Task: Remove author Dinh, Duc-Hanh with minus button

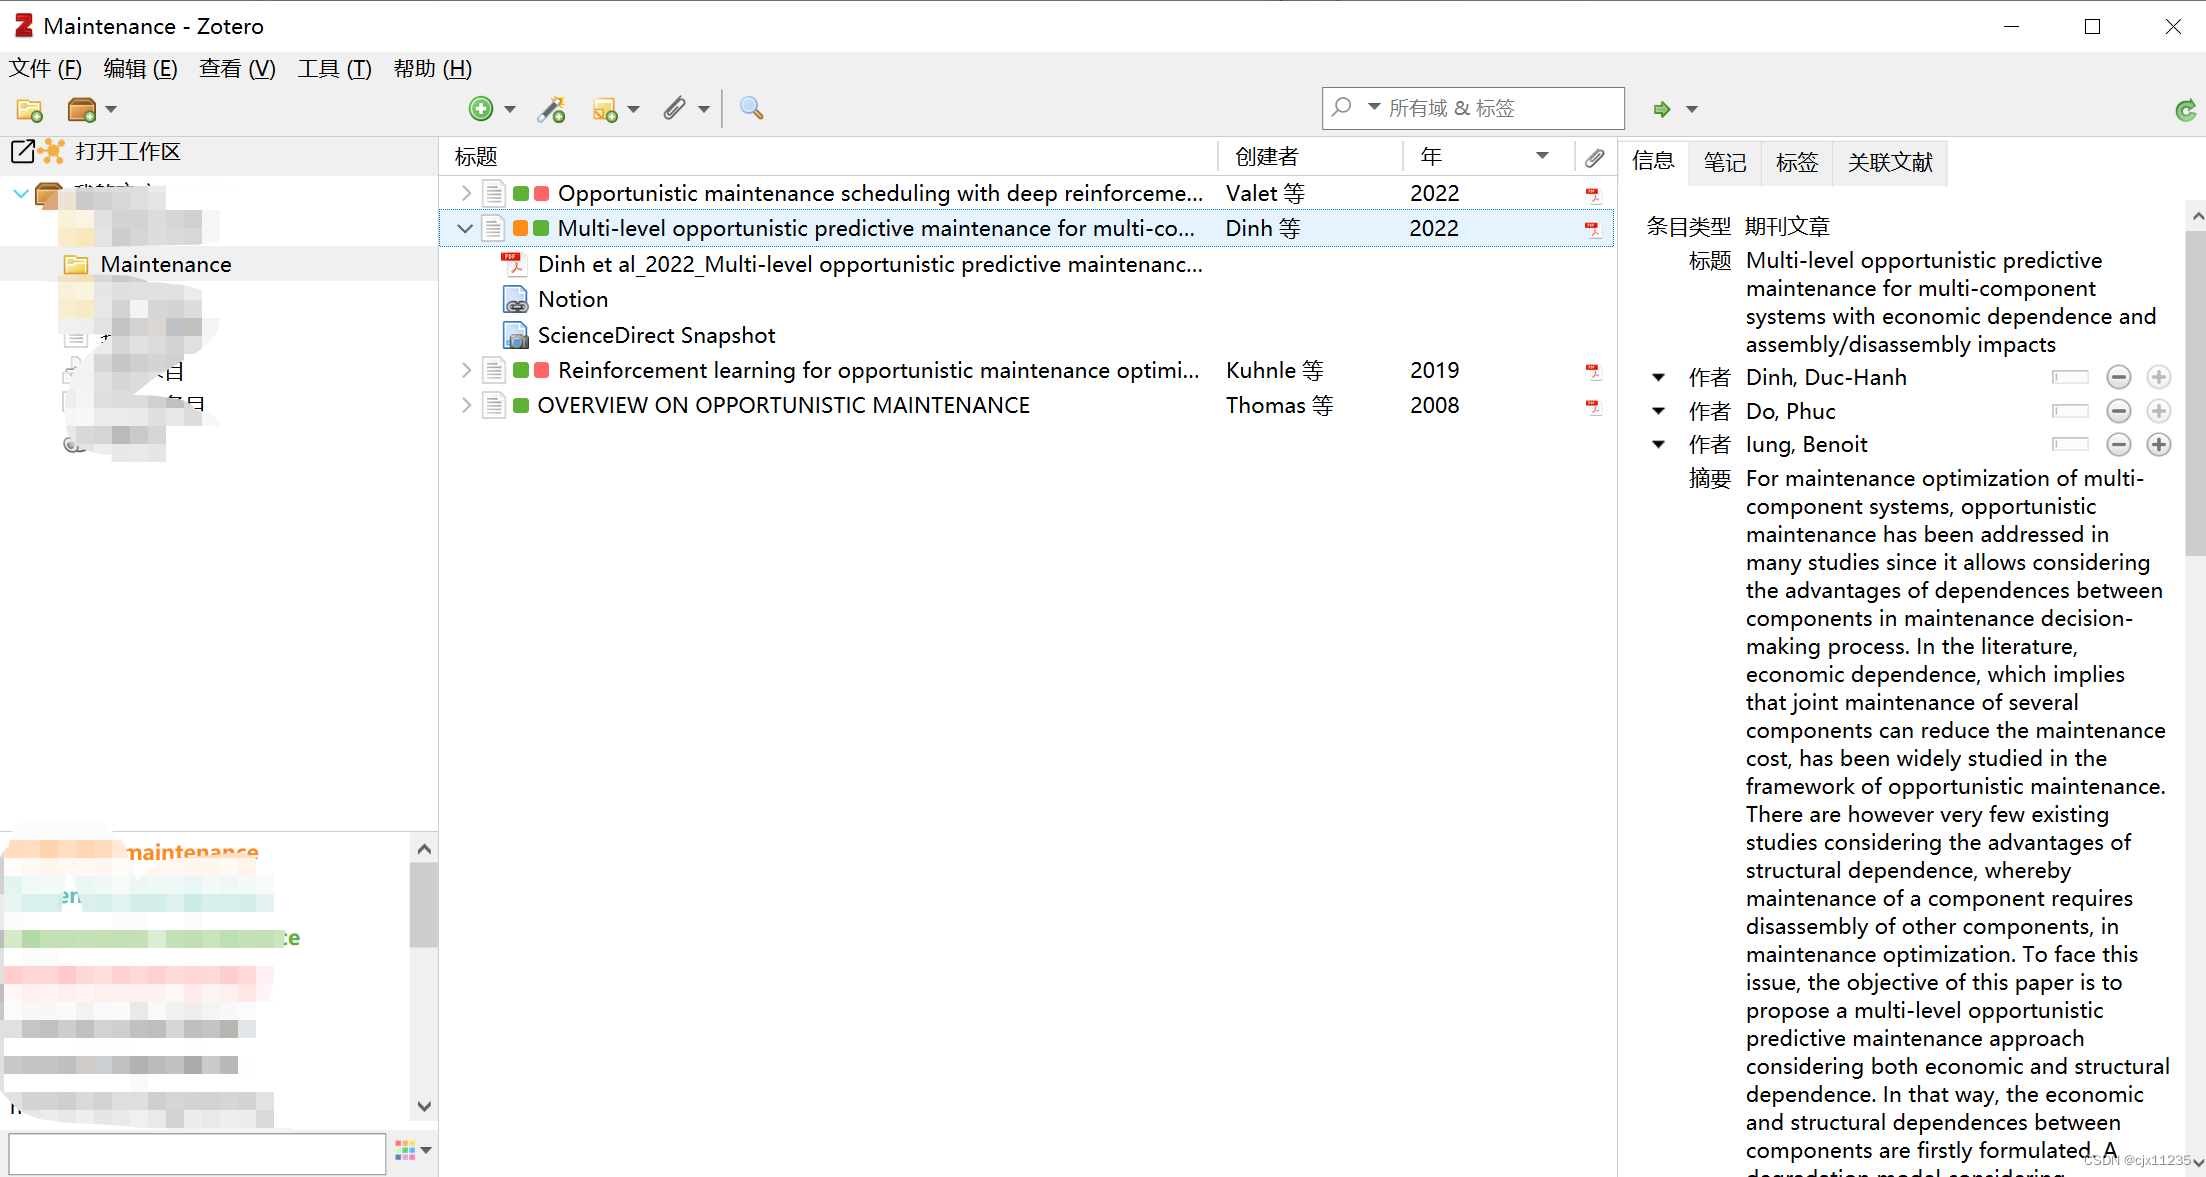Action: coord(2118,377)
